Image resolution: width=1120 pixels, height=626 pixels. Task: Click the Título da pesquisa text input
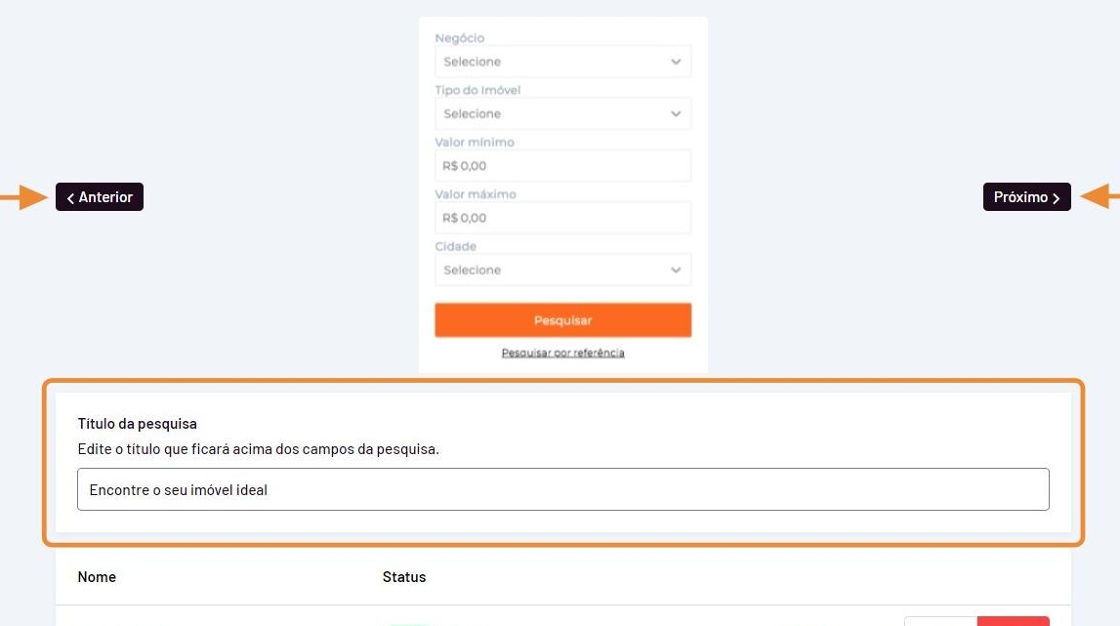tap(562, 490)
